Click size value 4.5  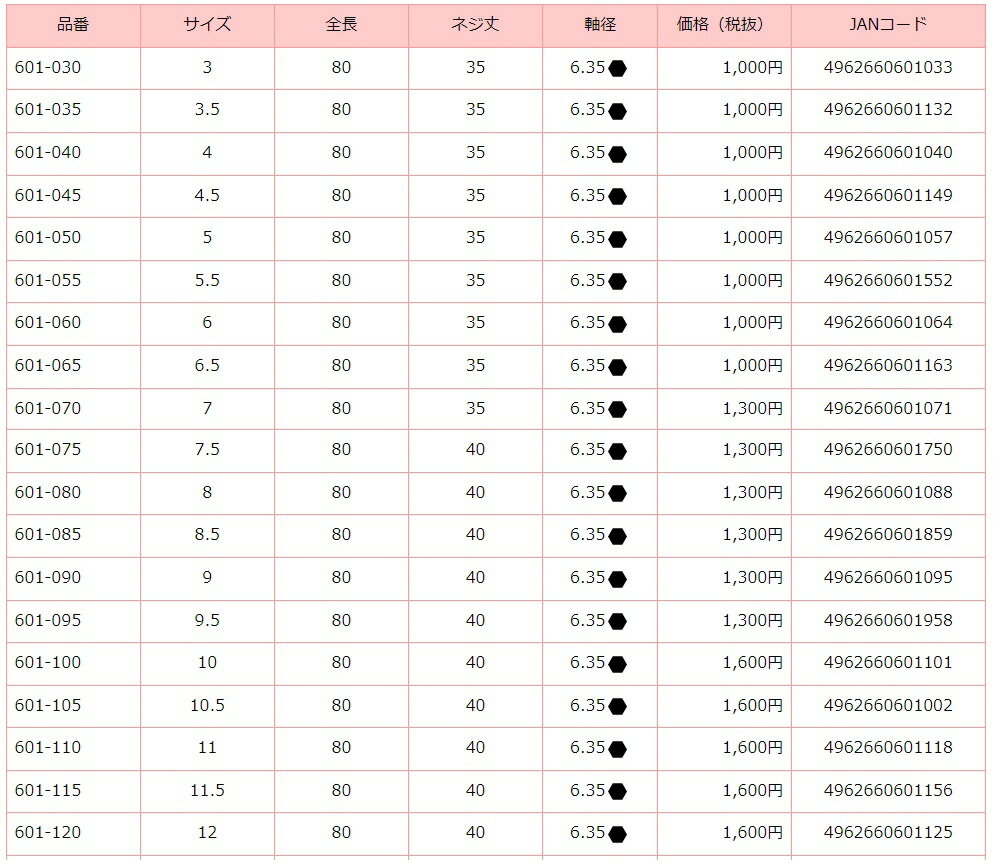click(x=208, y=195)
